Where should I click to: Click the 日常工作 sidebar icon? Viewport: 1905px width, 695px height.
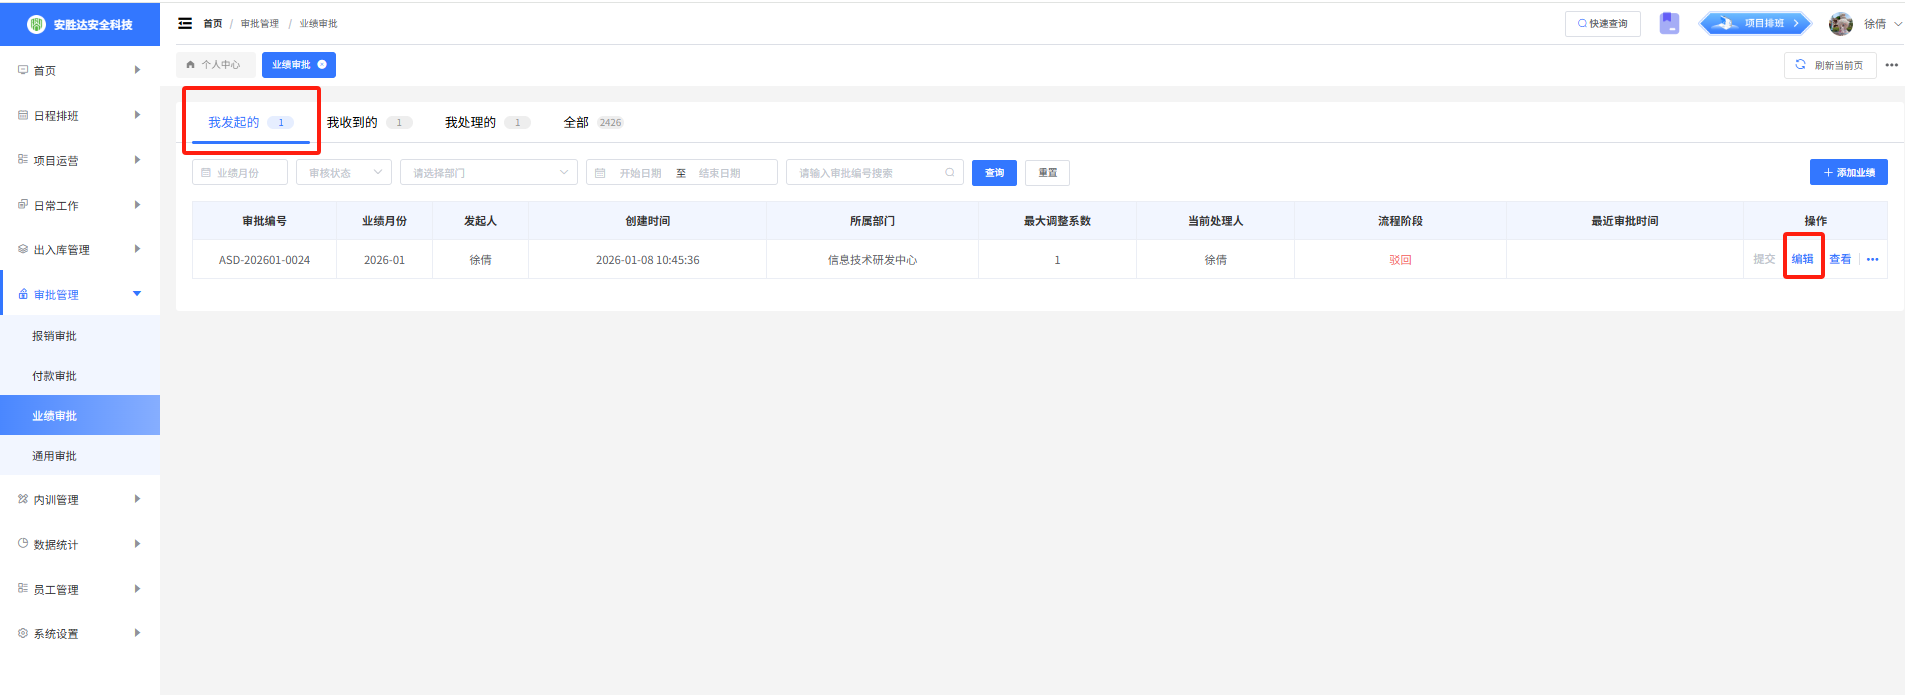pos(23,204)
